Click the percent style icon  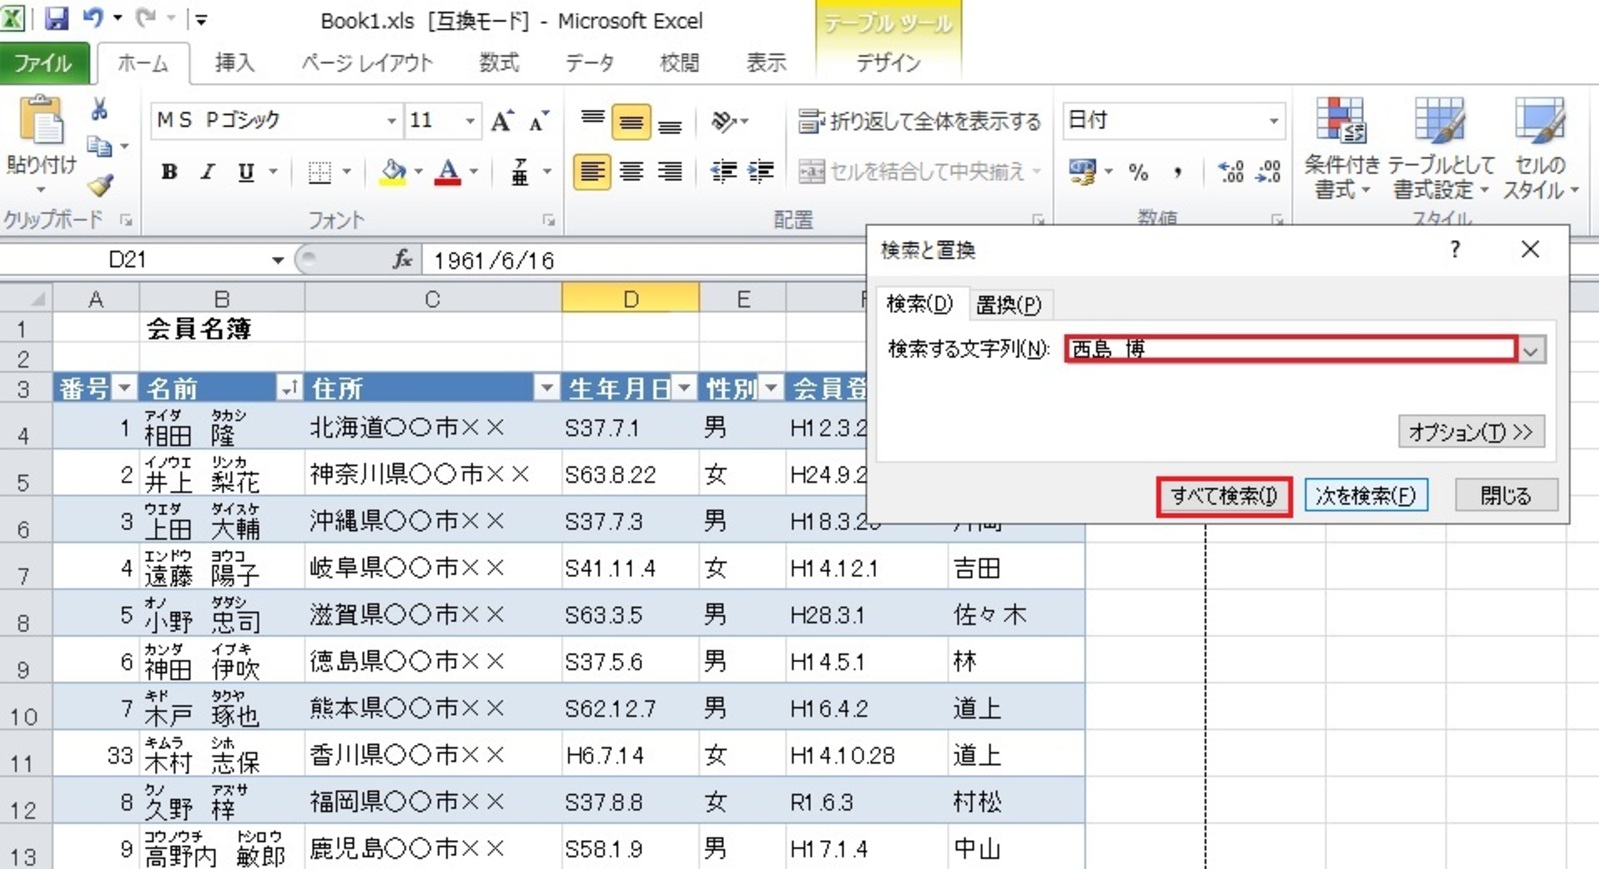[1138, 172]
